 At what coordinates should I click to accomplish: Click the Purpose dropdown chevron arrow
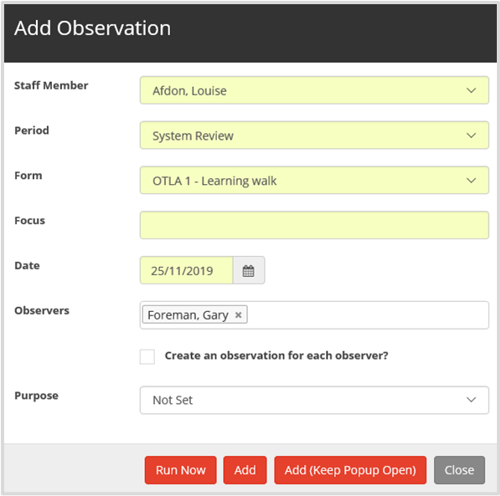point(471,399)
